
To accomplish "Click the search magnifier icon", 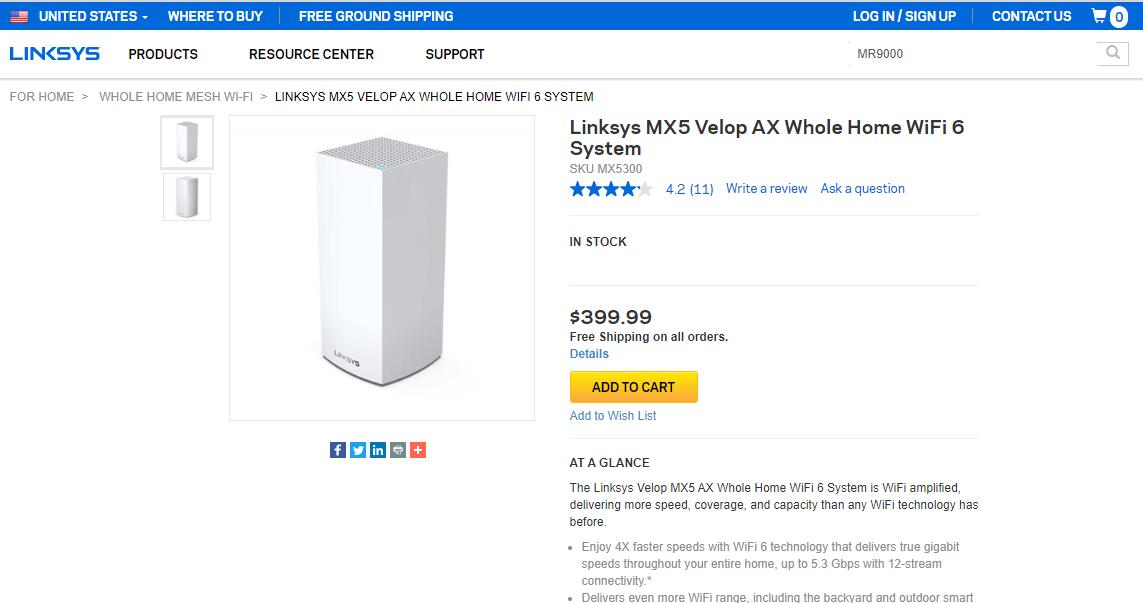I will click(x=1112, y=53).
